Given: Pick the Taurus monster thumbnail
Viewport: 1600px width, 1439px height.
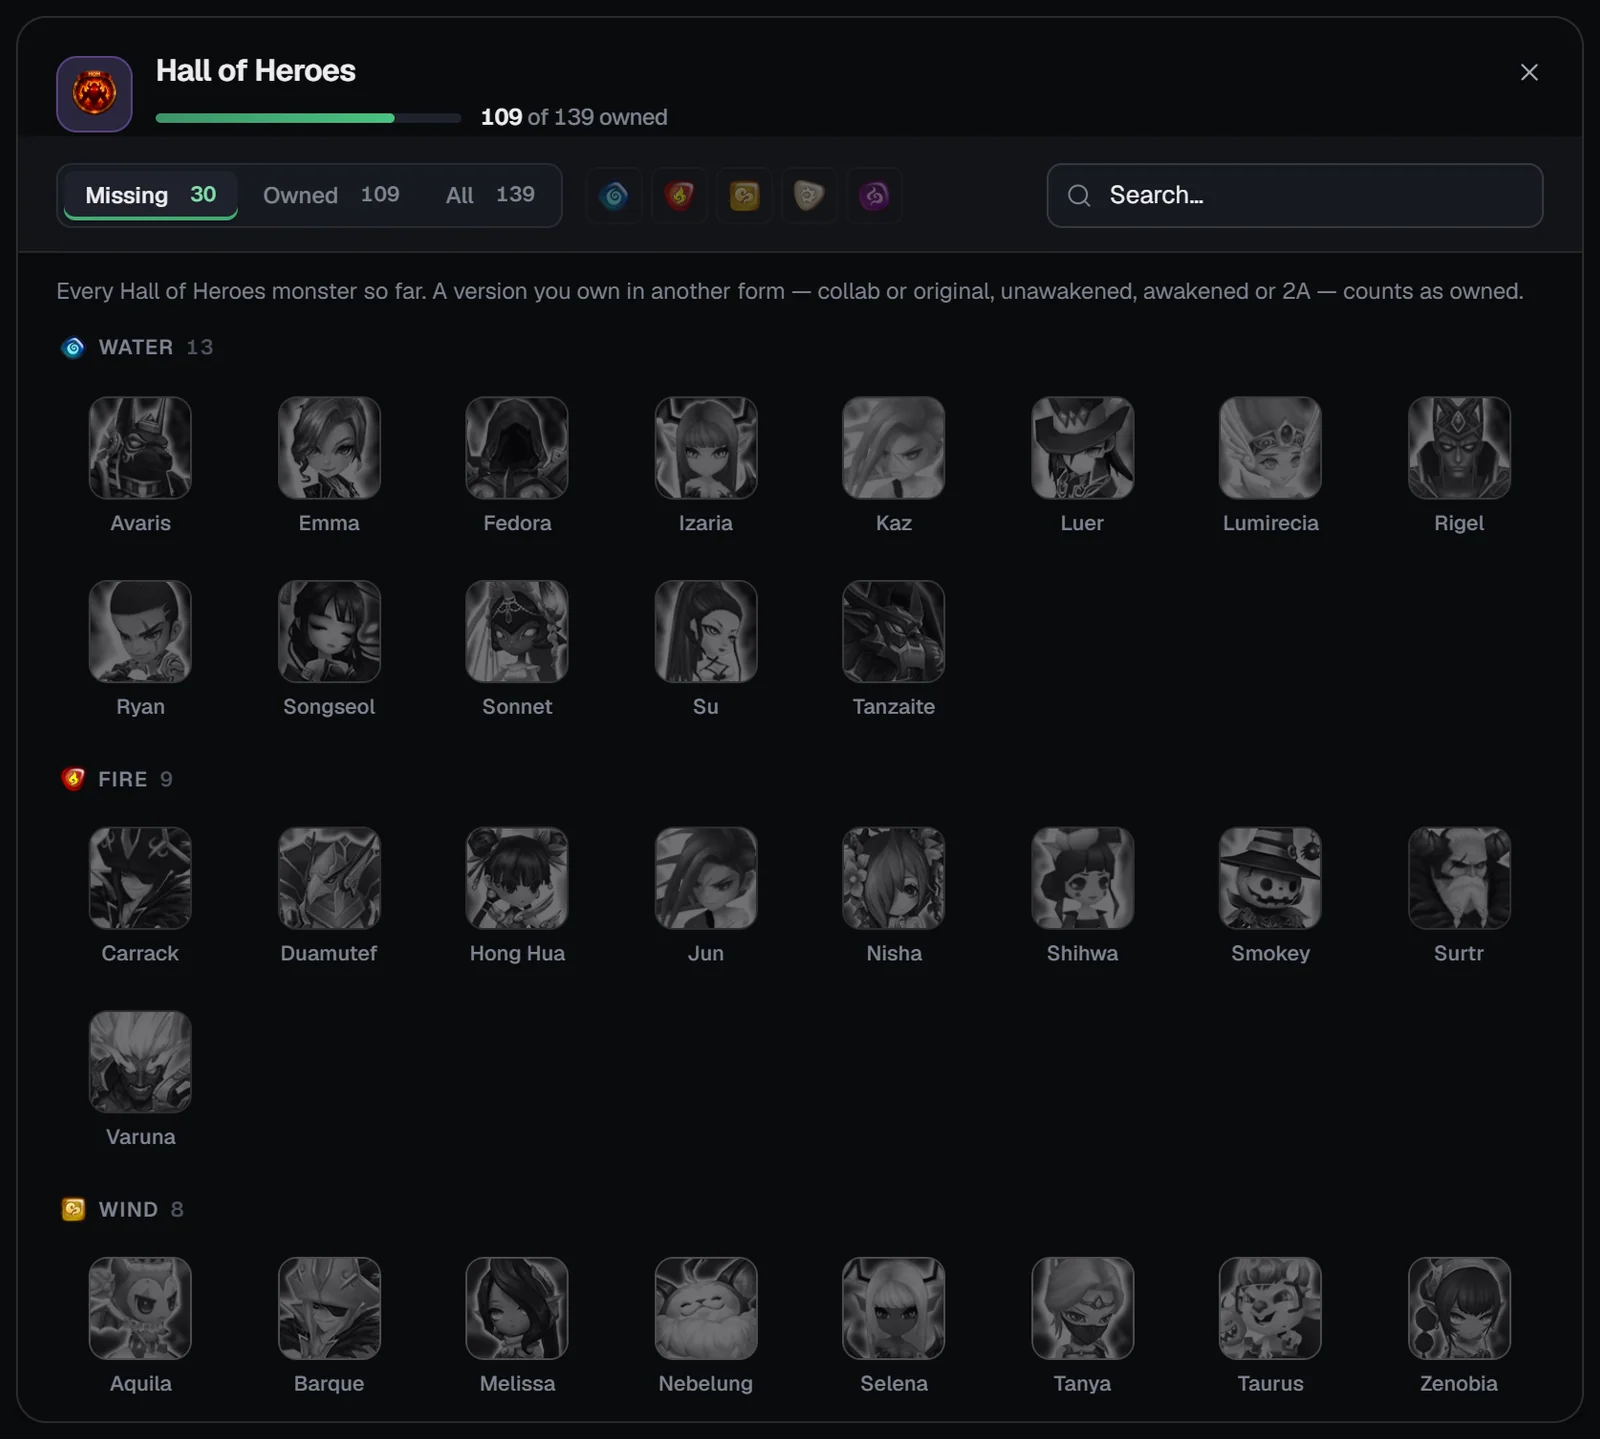Looking at the screenshot, I should 1271,1309.
